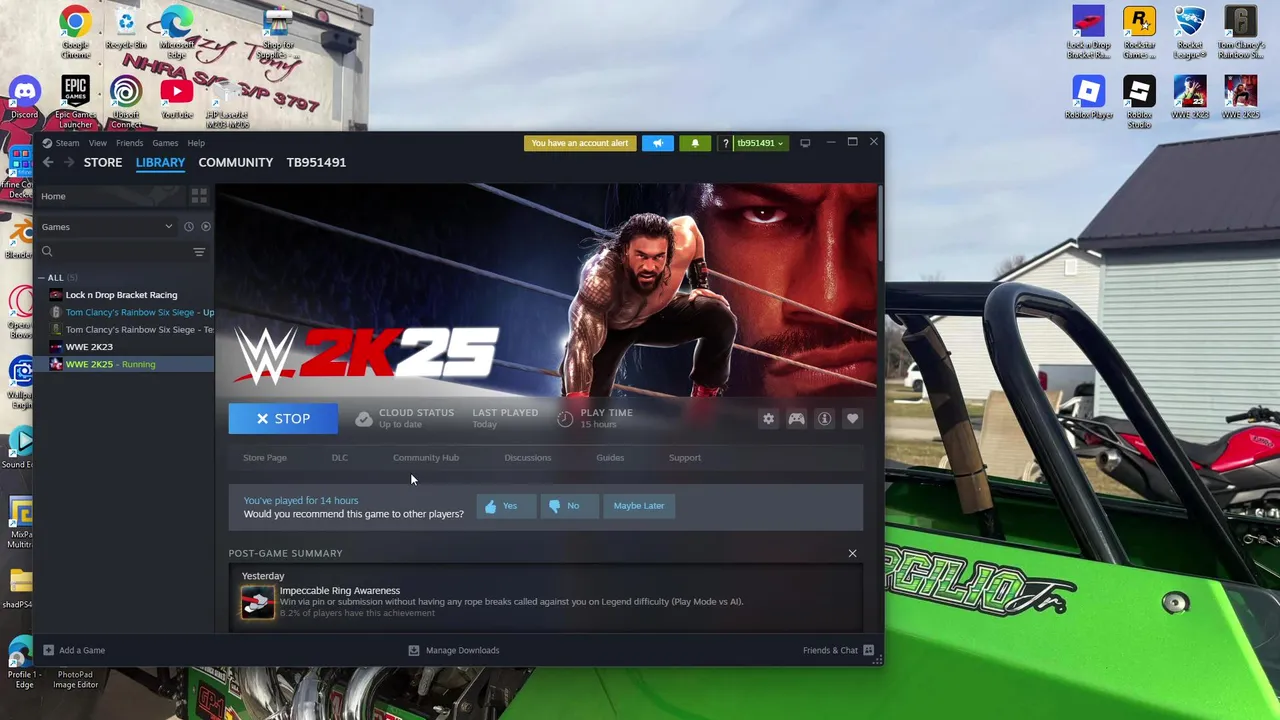Expand the Games filter dropdown
The image size is (1280, 720).
tap(106, 227)
